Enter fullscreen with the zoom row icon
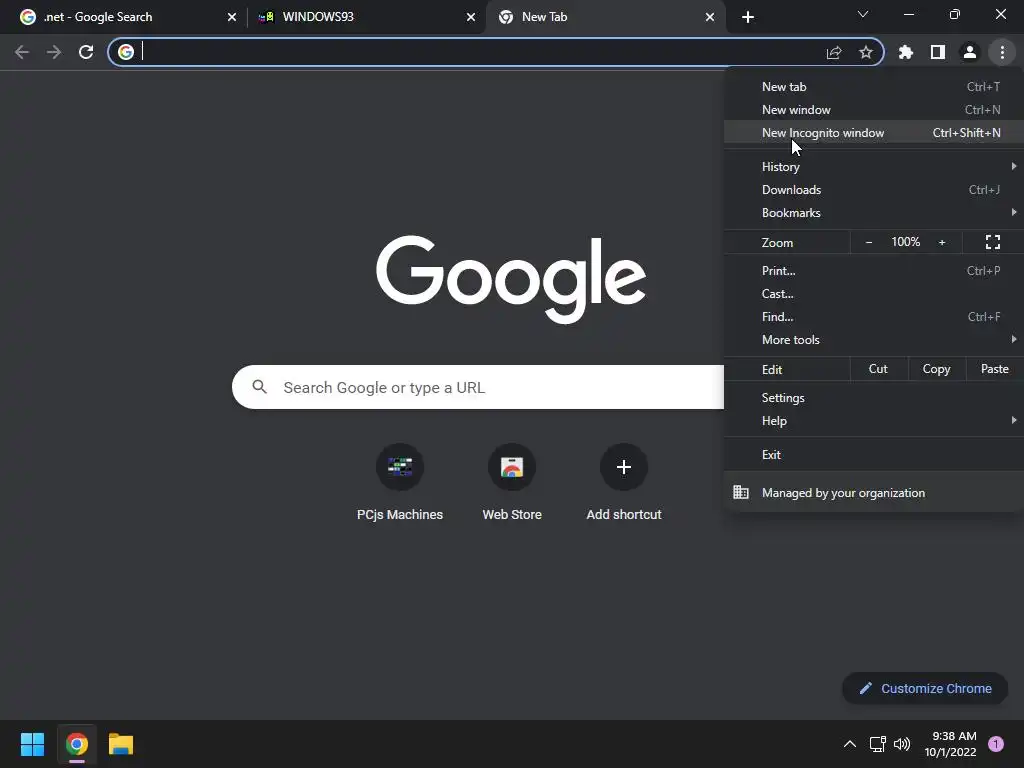Image resolution: width=1024 pixels, height=768 pixels. [x=993, y=242]
